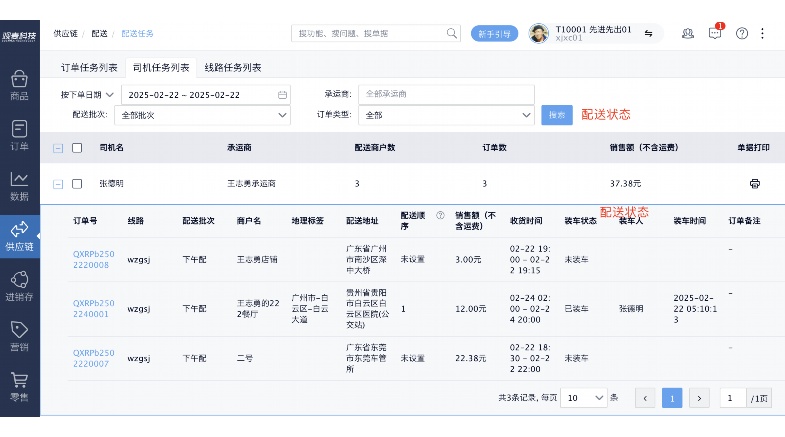The image size is (785, 437).
Task: Click the switch account arrows icon
Action: (x=648, y=34)
